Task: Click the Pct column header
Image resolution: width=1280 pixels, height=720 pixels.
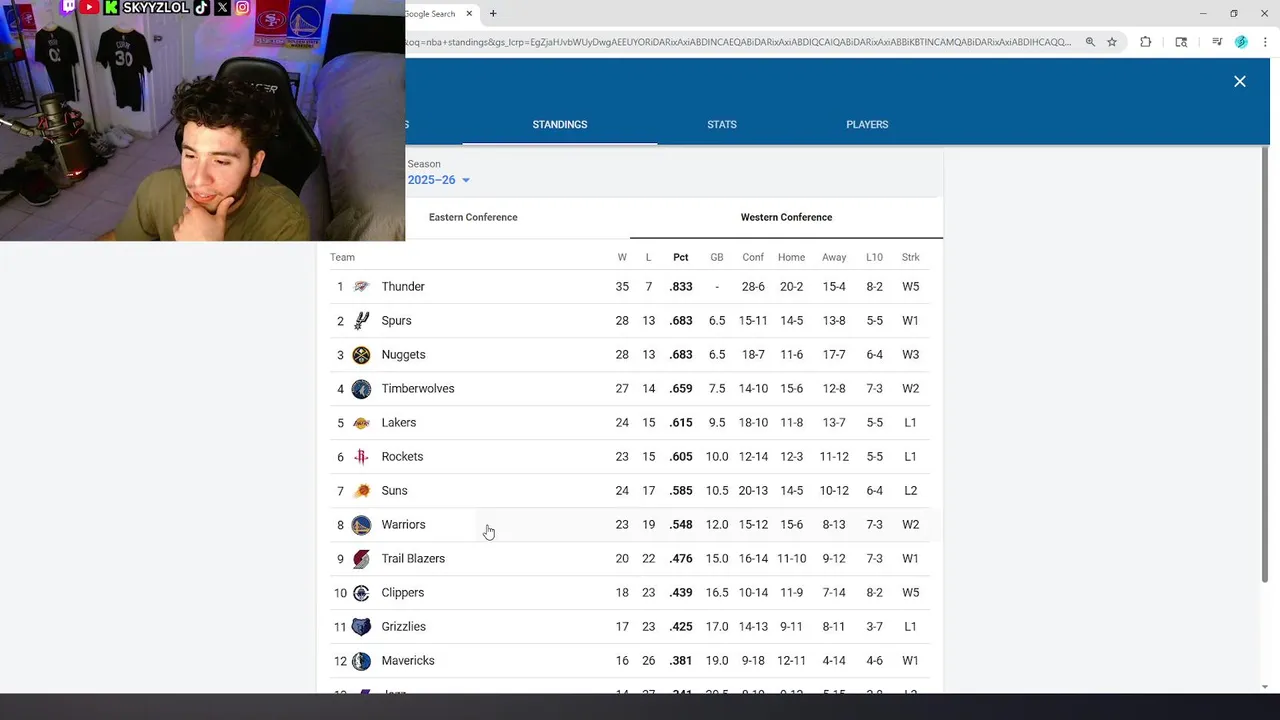Action: [x=681, y=258]
